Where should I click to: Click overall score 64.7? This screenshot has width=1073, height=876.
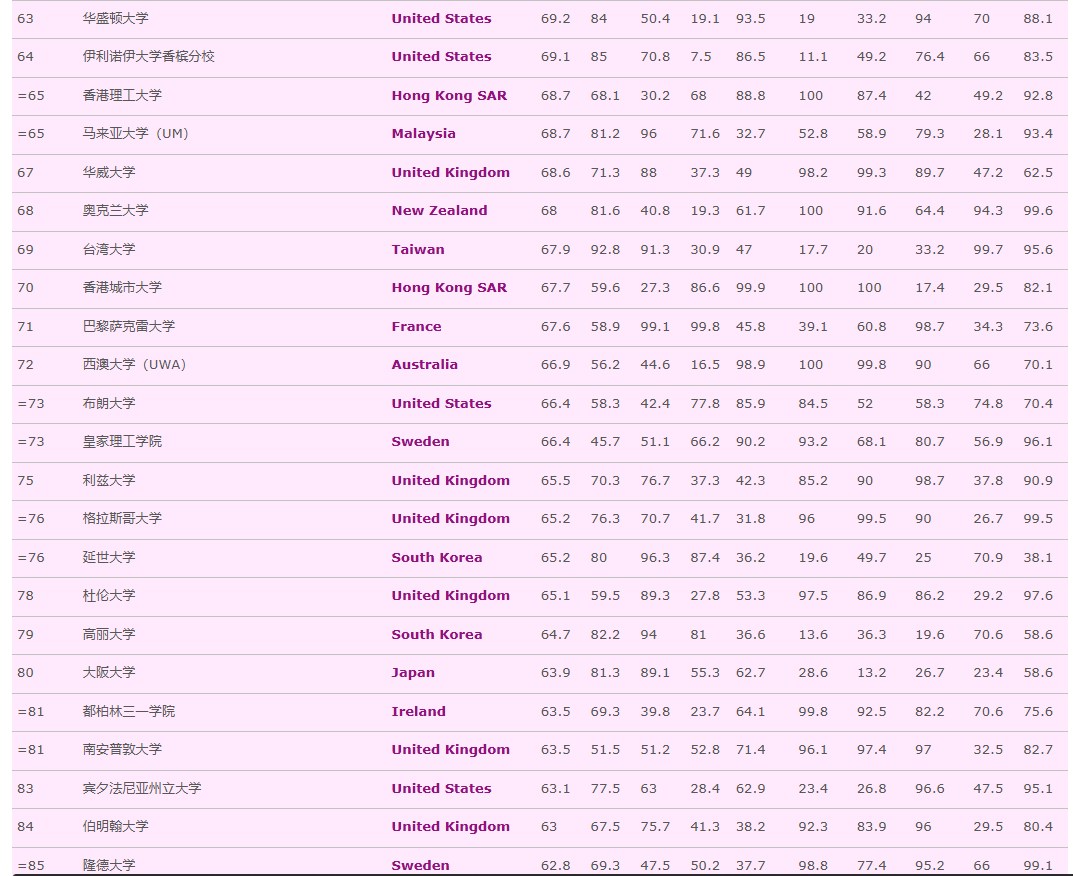(555, 634)
